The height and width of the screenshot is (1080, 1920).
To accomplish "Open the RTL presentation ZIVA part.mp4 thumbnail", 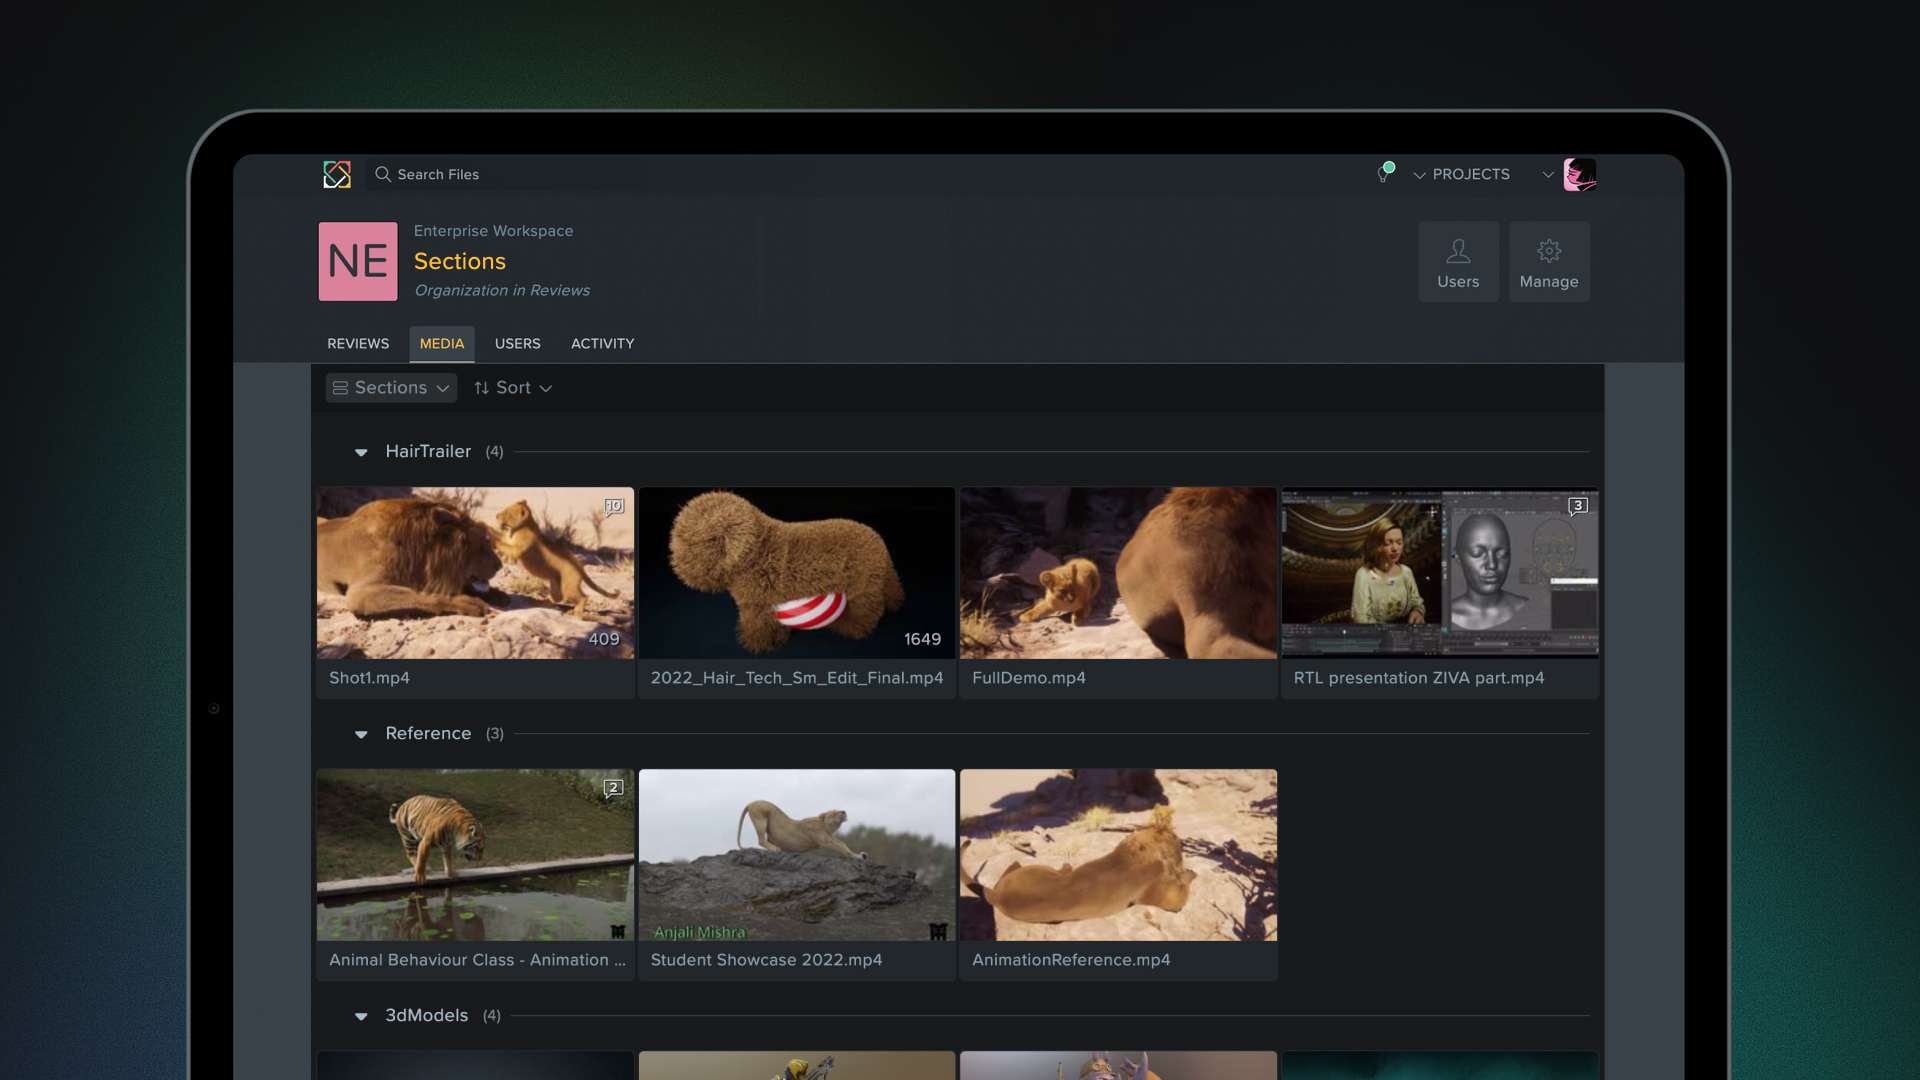I will pos(1440,572).
